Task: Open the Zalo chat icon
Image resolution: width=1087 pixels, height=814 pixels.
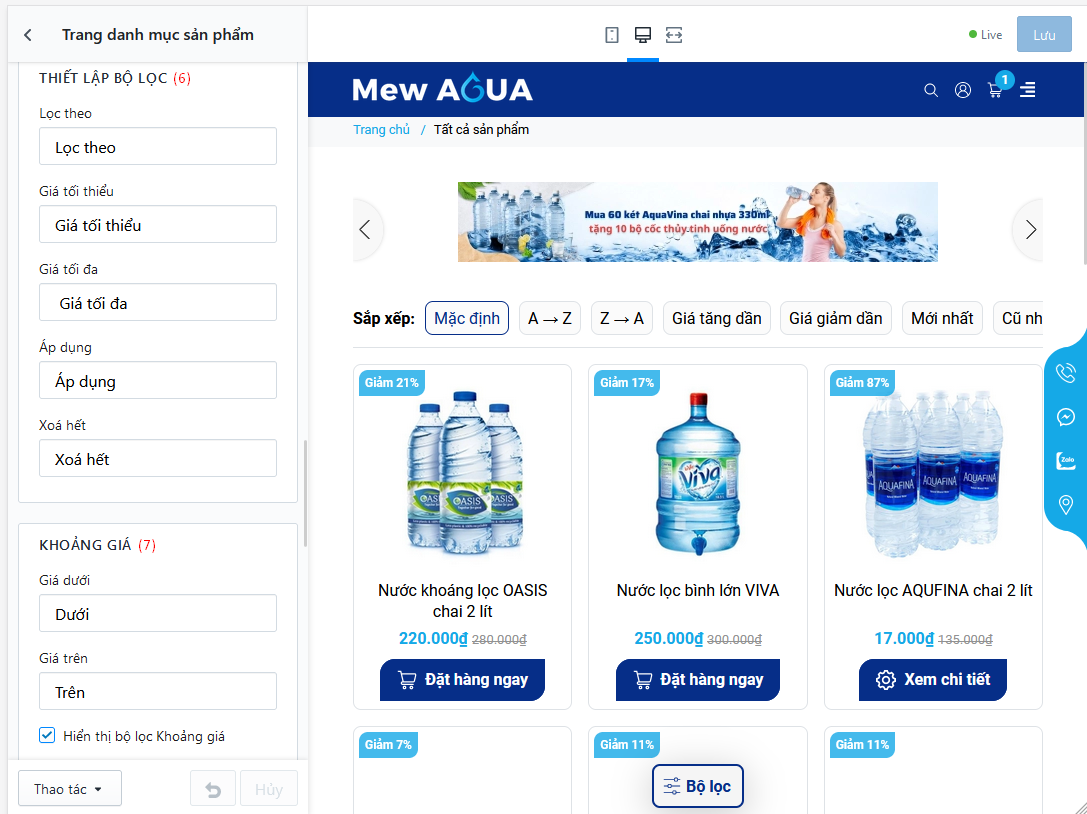Action: [1066, 460]
